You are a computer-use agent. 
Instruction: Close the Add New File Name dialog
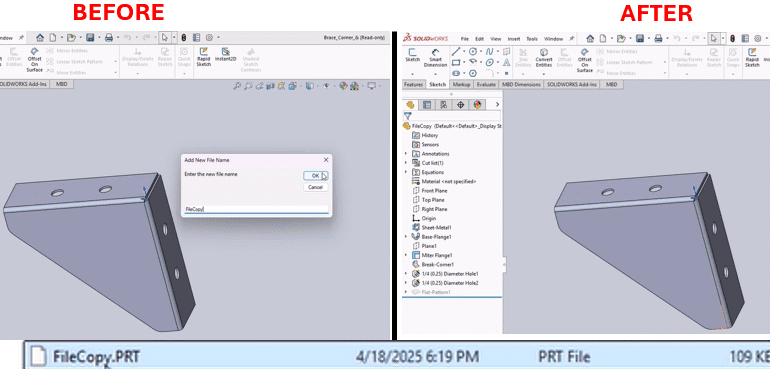coord(326,160)
